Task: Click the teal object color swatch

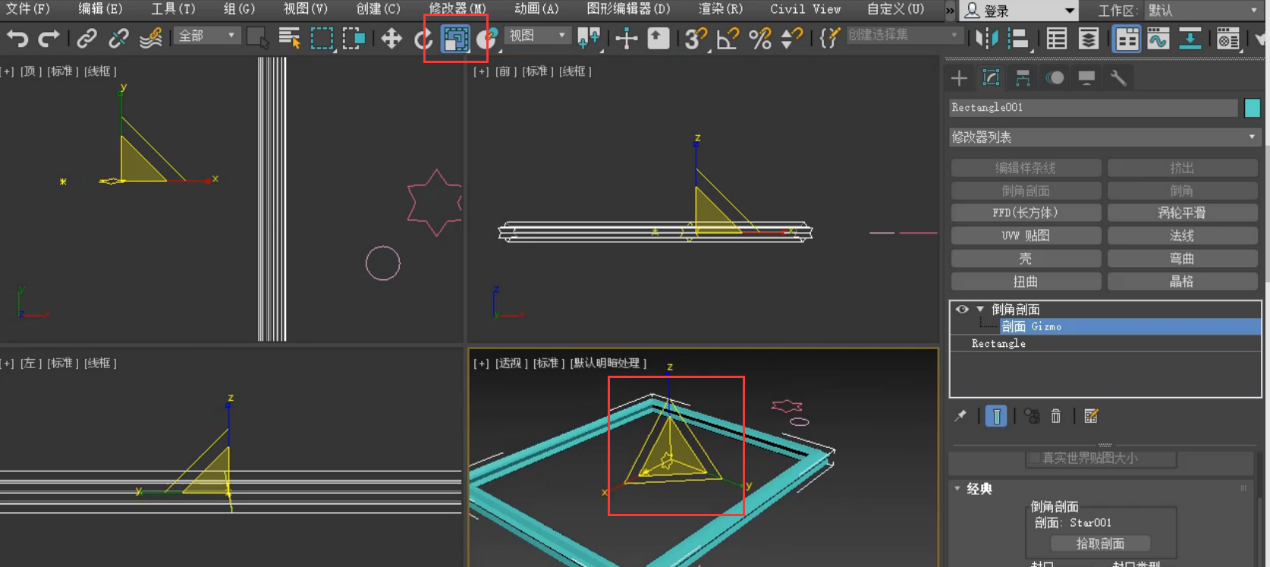Action: (1252, 108)
